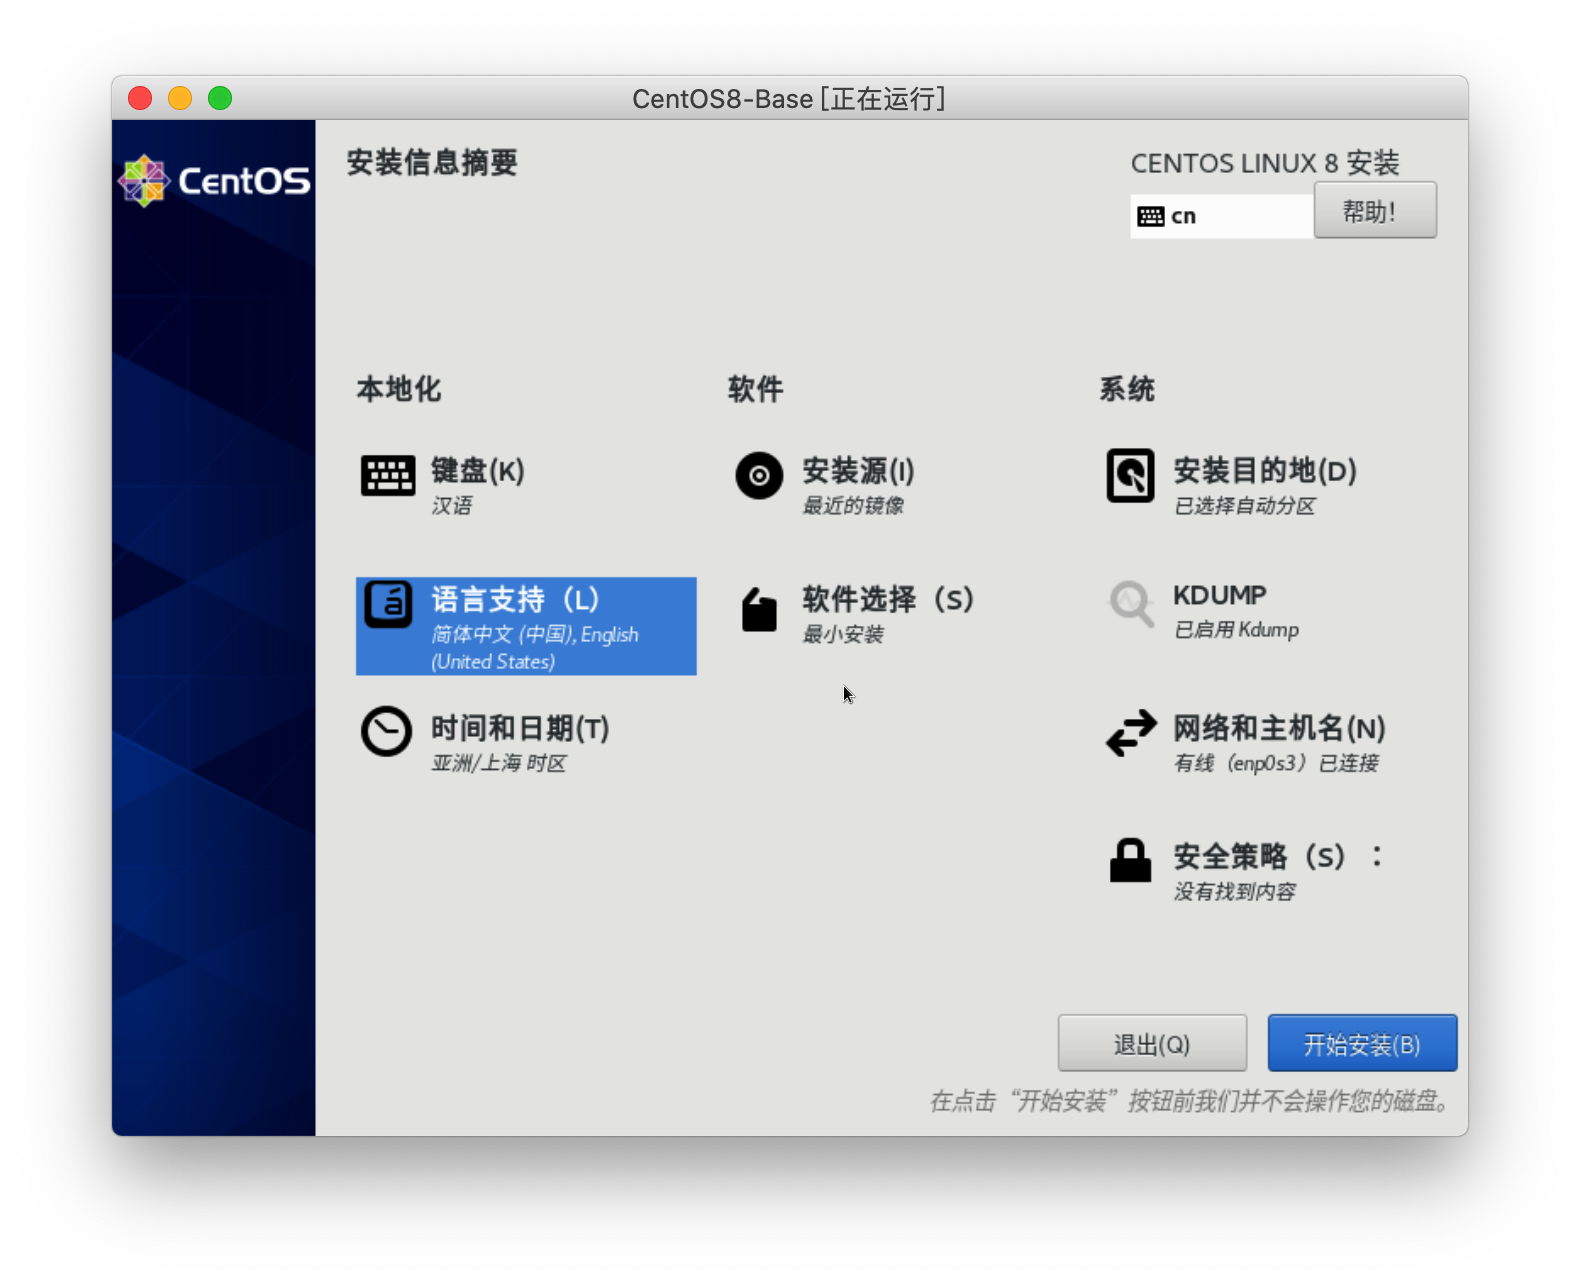This screenshot has width=1580, height=1284.
Task: Open help with the 帮助! button
Action: [1374, 211]
